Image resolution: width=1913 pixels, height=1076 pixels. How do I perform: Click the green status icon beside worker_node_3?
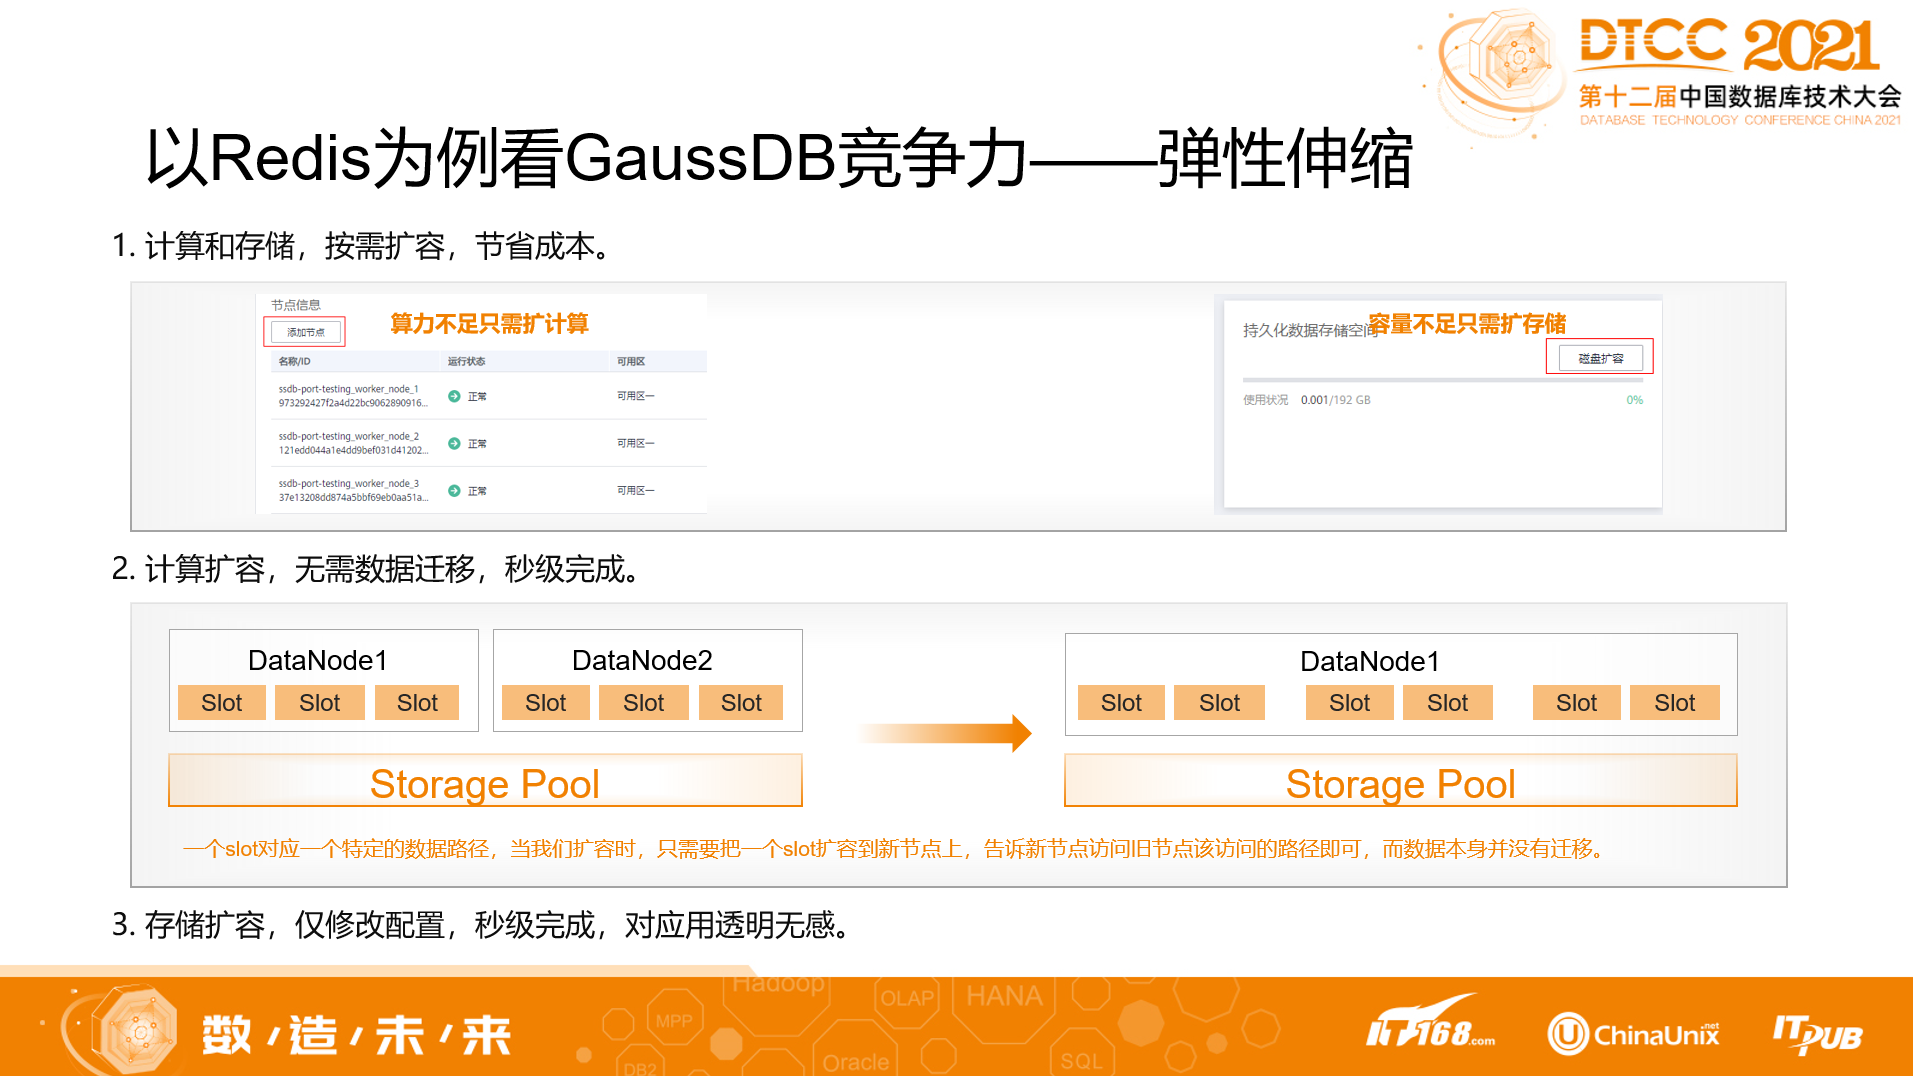click(452, 490)
